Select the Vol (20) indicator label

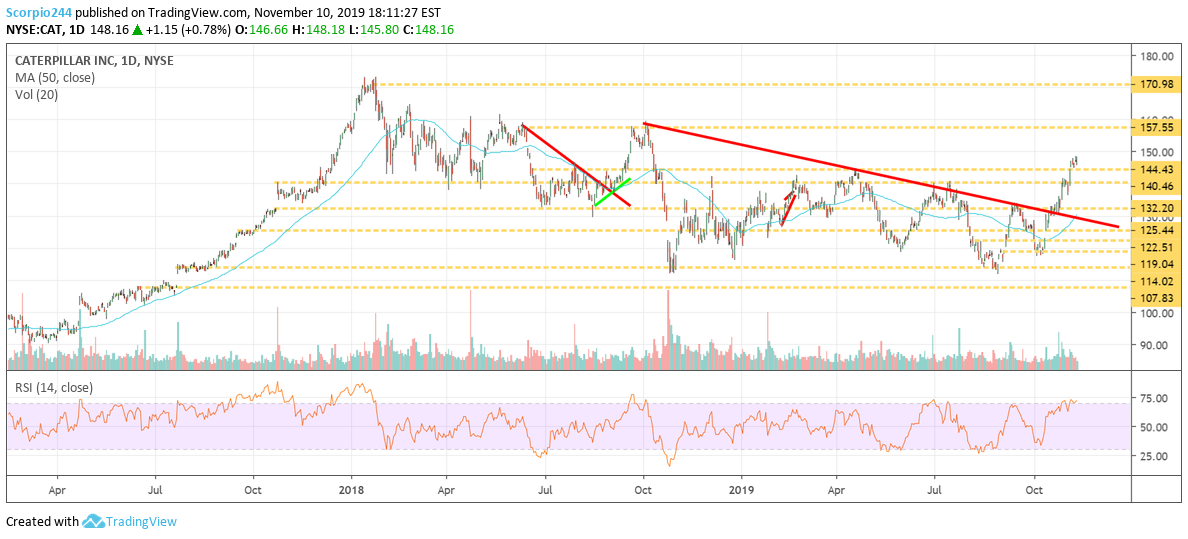click(36, 94)
